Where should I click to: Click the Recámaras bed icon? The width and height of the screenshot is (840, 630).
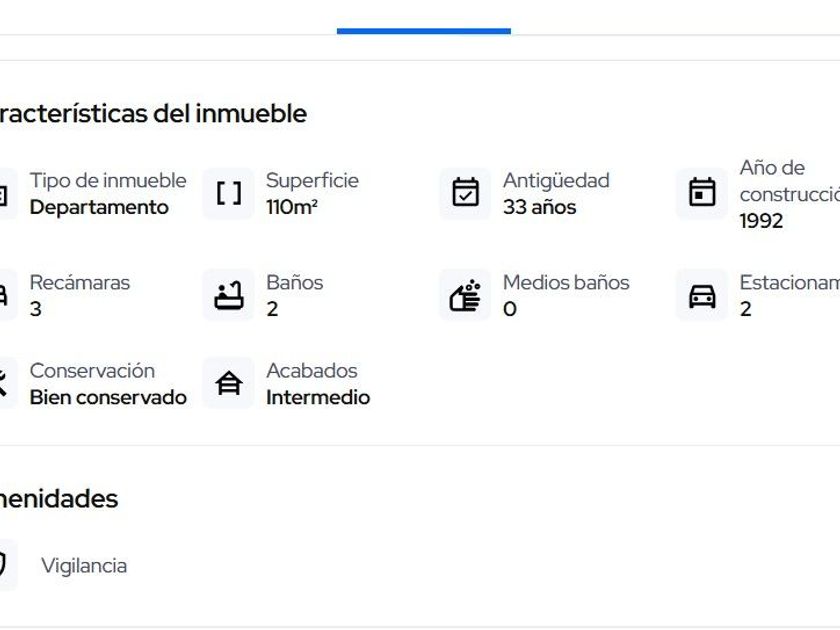pos(4,295)
